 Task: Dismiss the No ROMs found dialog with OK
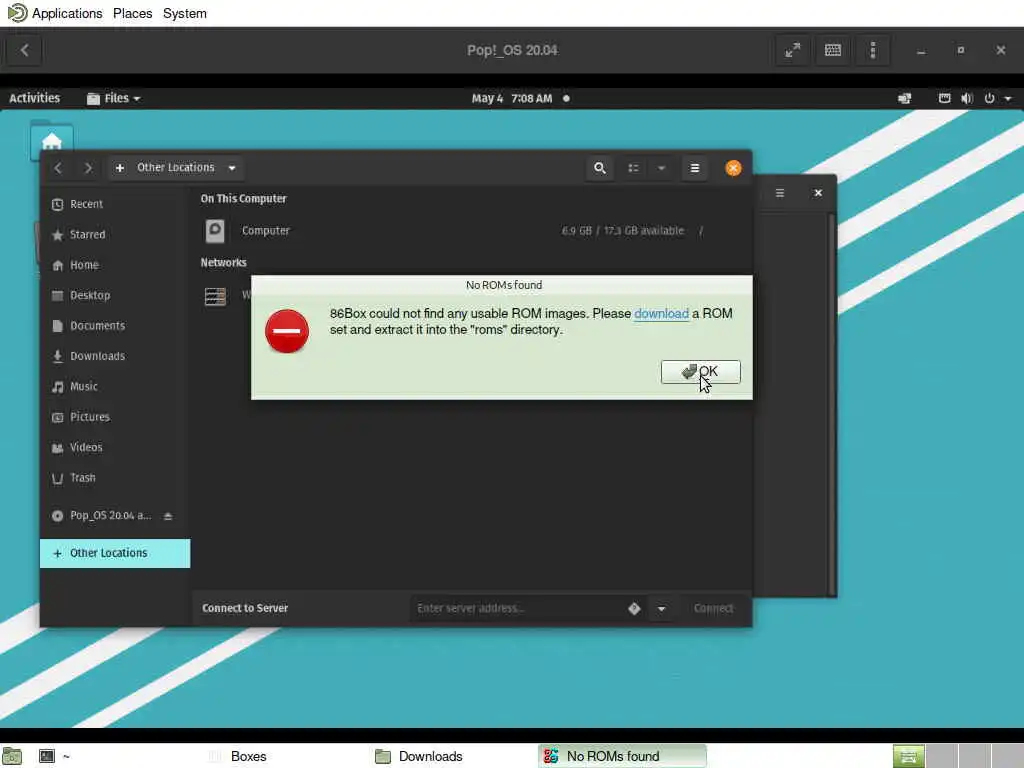700,372
